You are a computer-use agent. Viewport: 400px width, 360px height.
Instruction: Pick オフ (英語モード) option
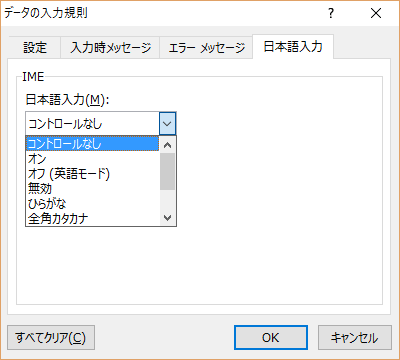click(92, 174)
